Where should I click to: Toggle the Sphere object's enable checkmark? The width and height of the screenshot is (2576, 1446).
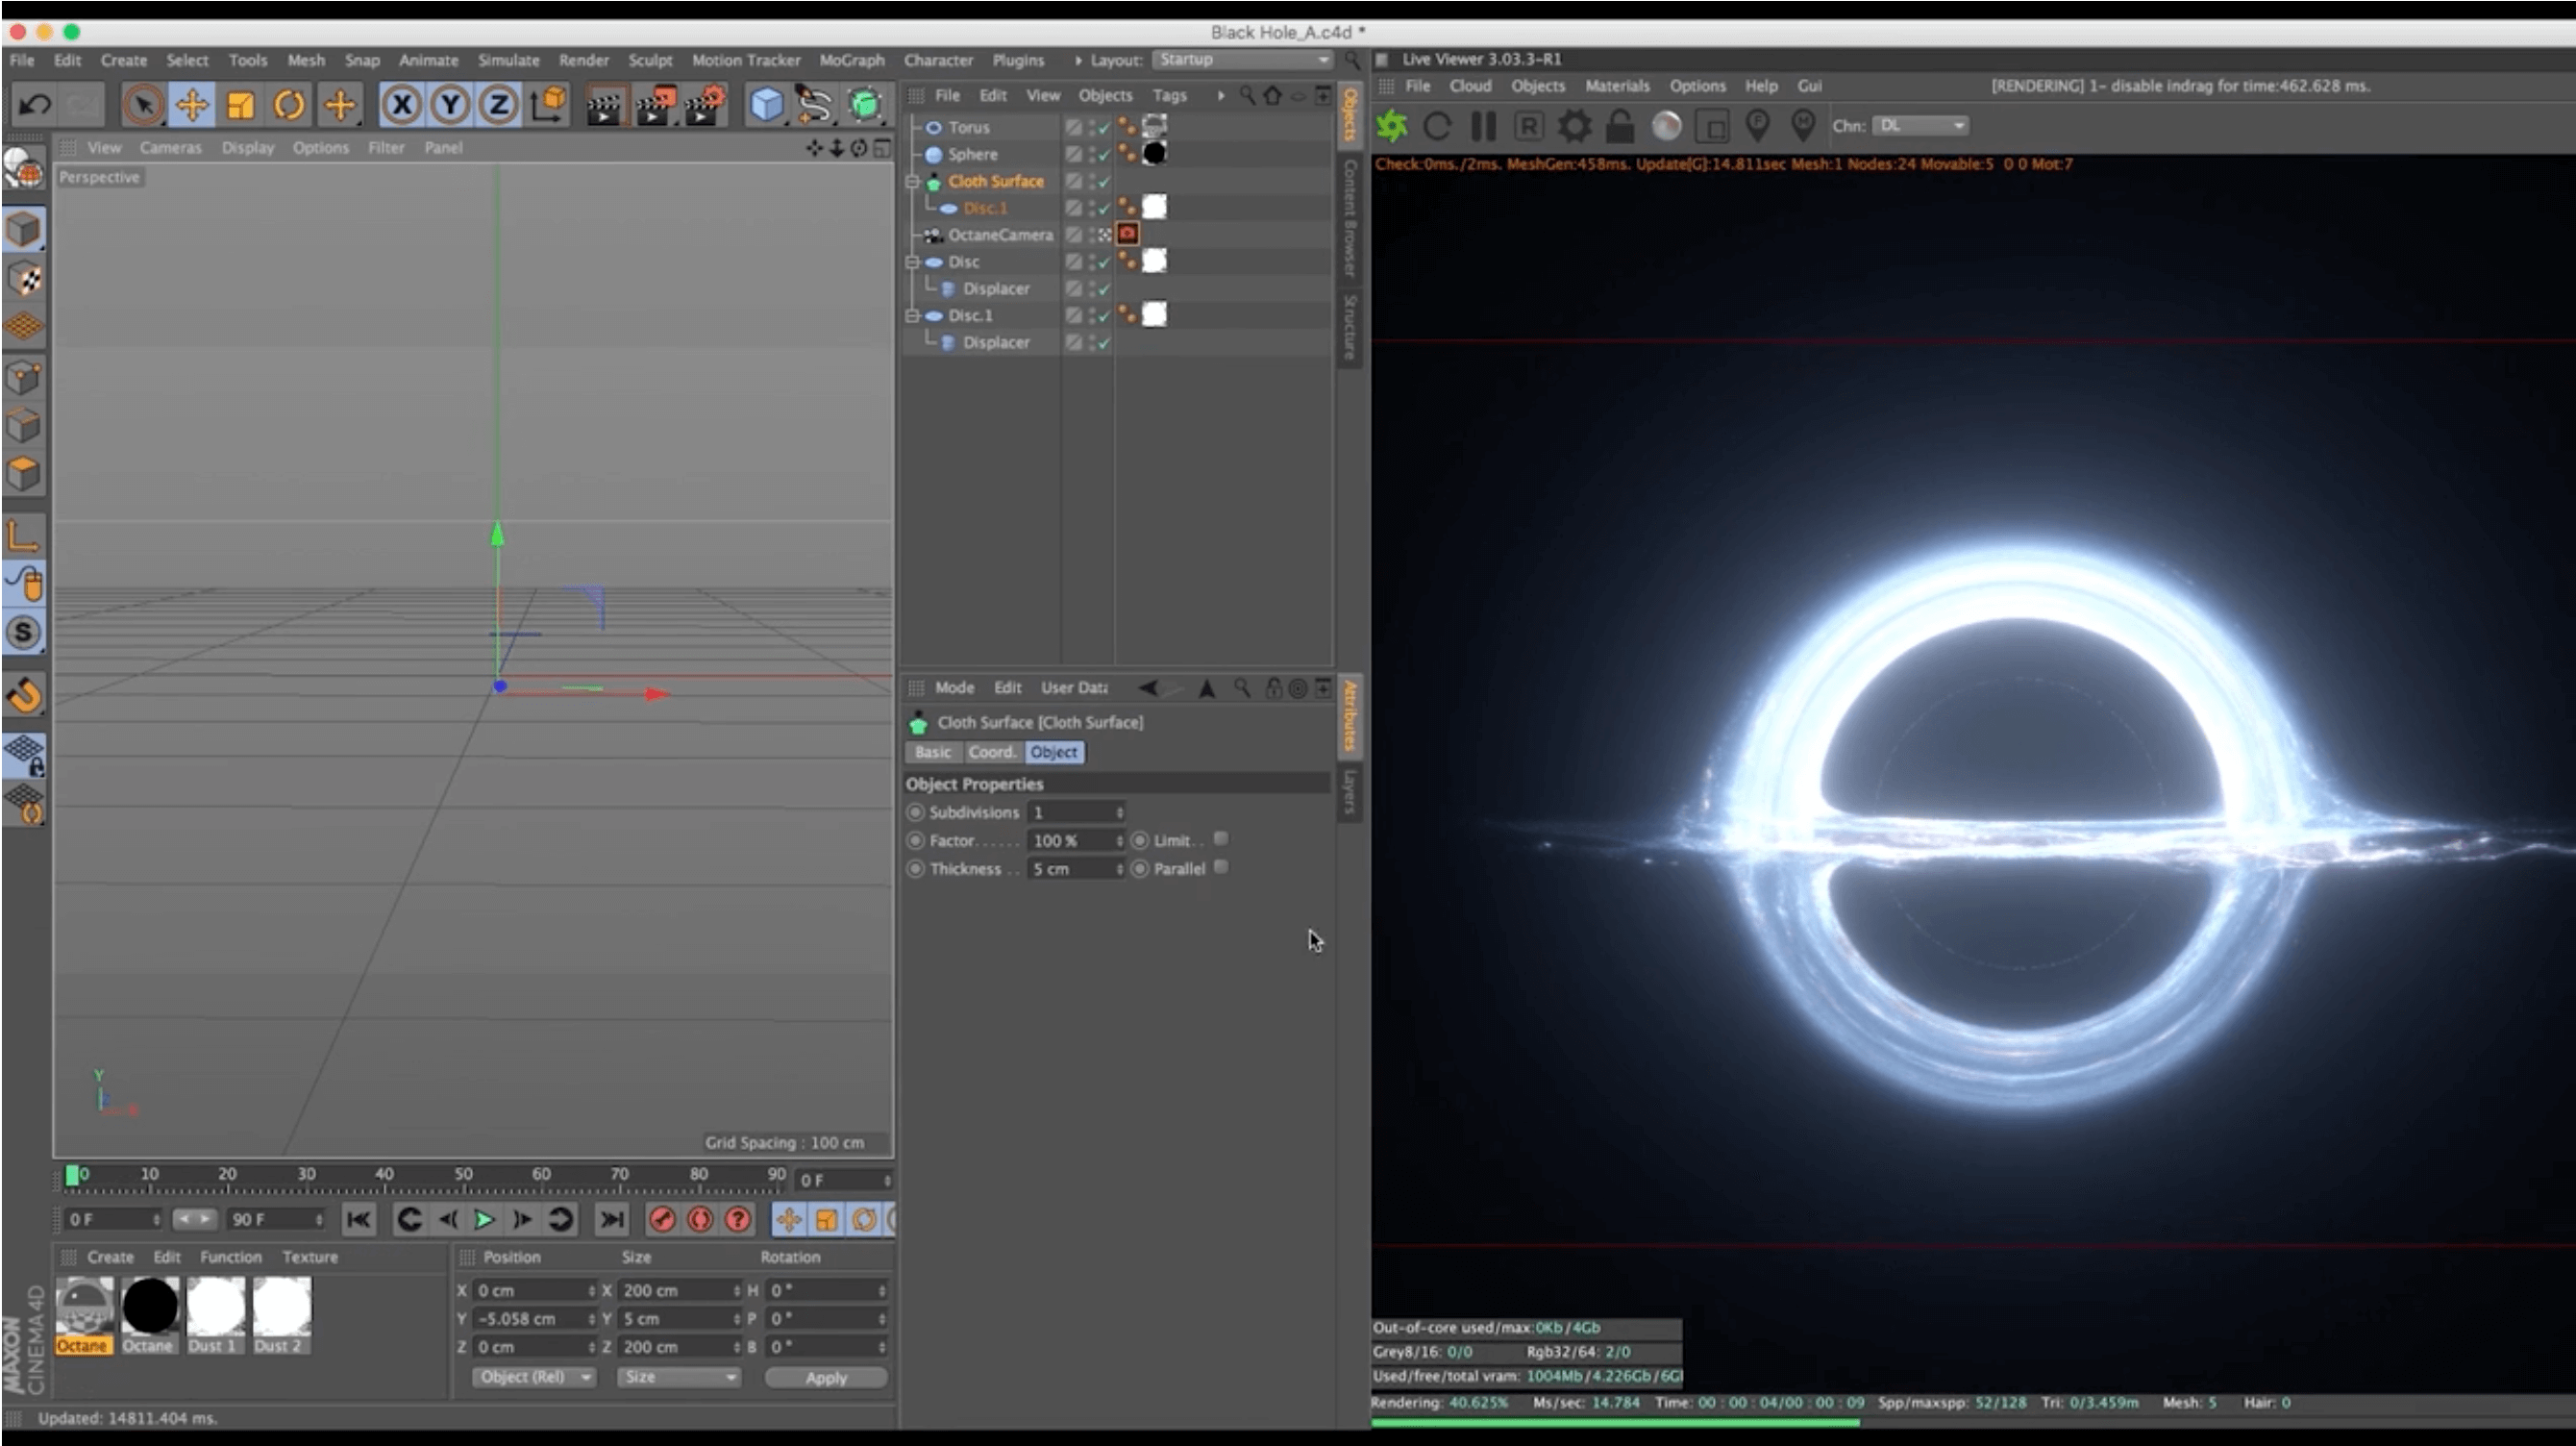[1103, 155]
